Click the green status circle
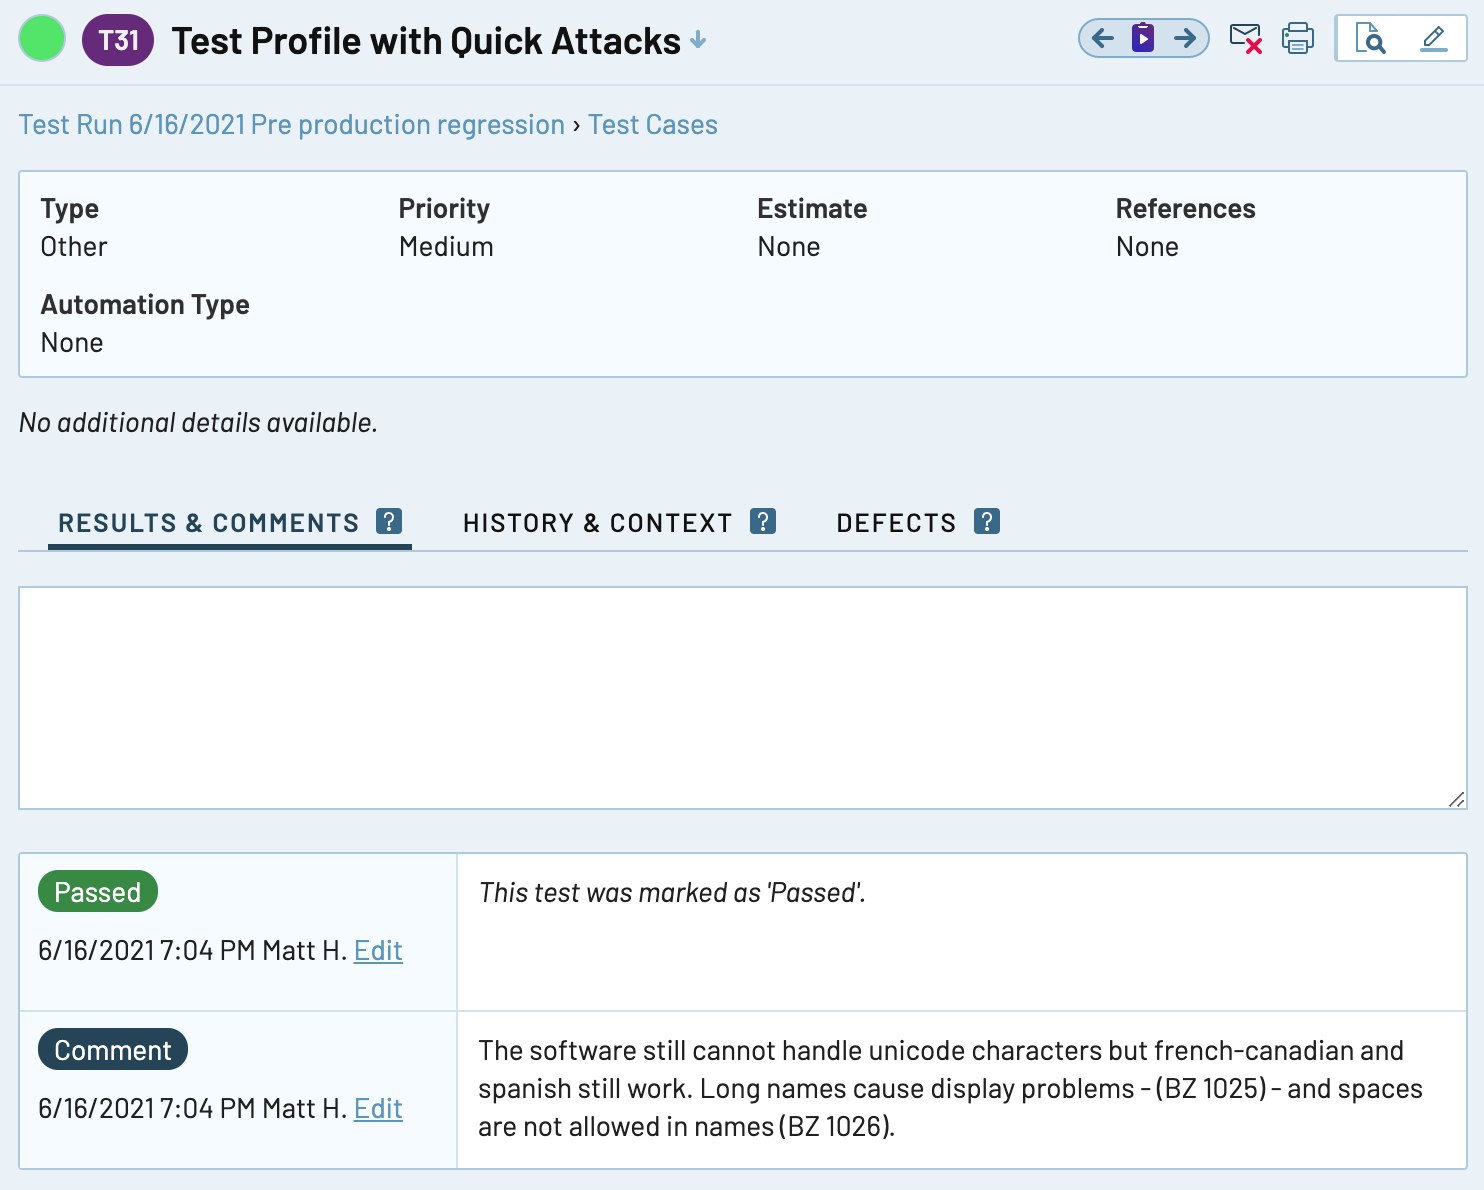This screenshot has height=1190, width=1484. click(42, 39)
